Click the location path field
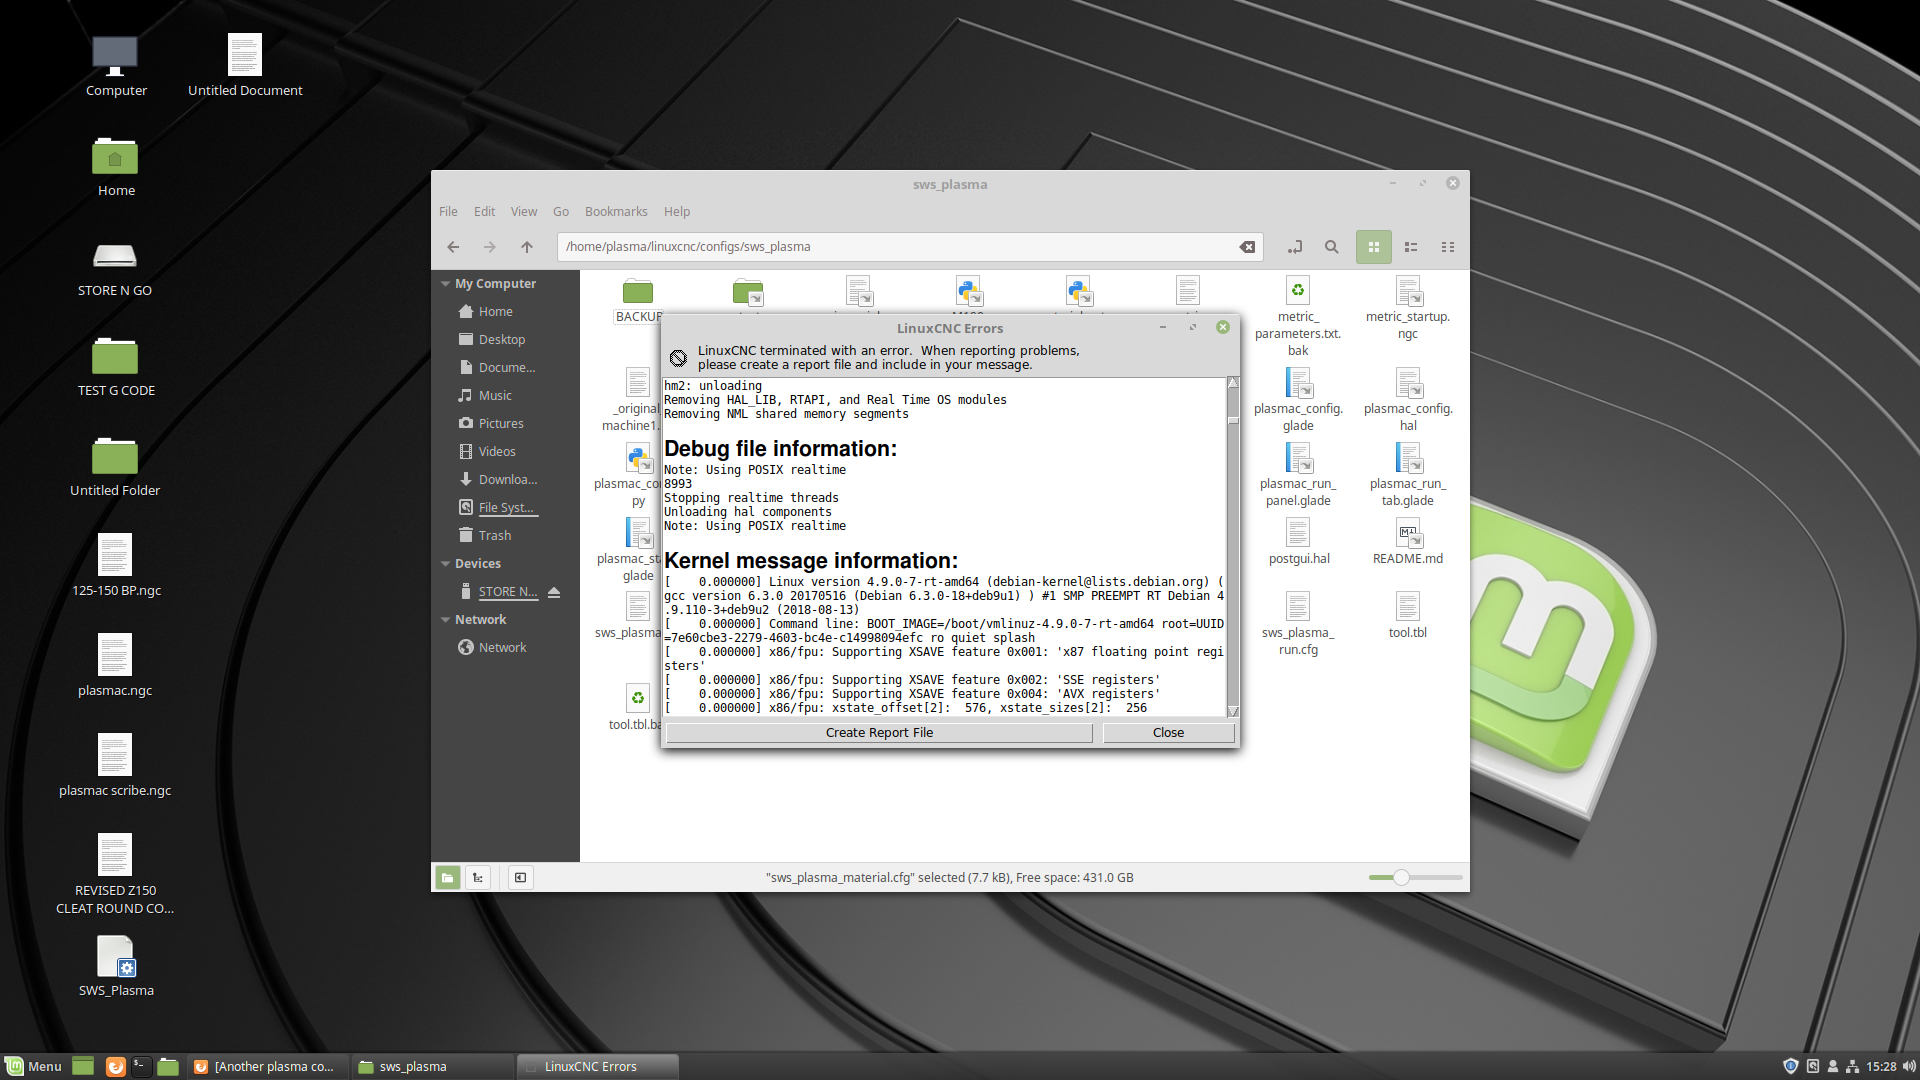Screen dimensions: 1920x1080 pos(900,247)
